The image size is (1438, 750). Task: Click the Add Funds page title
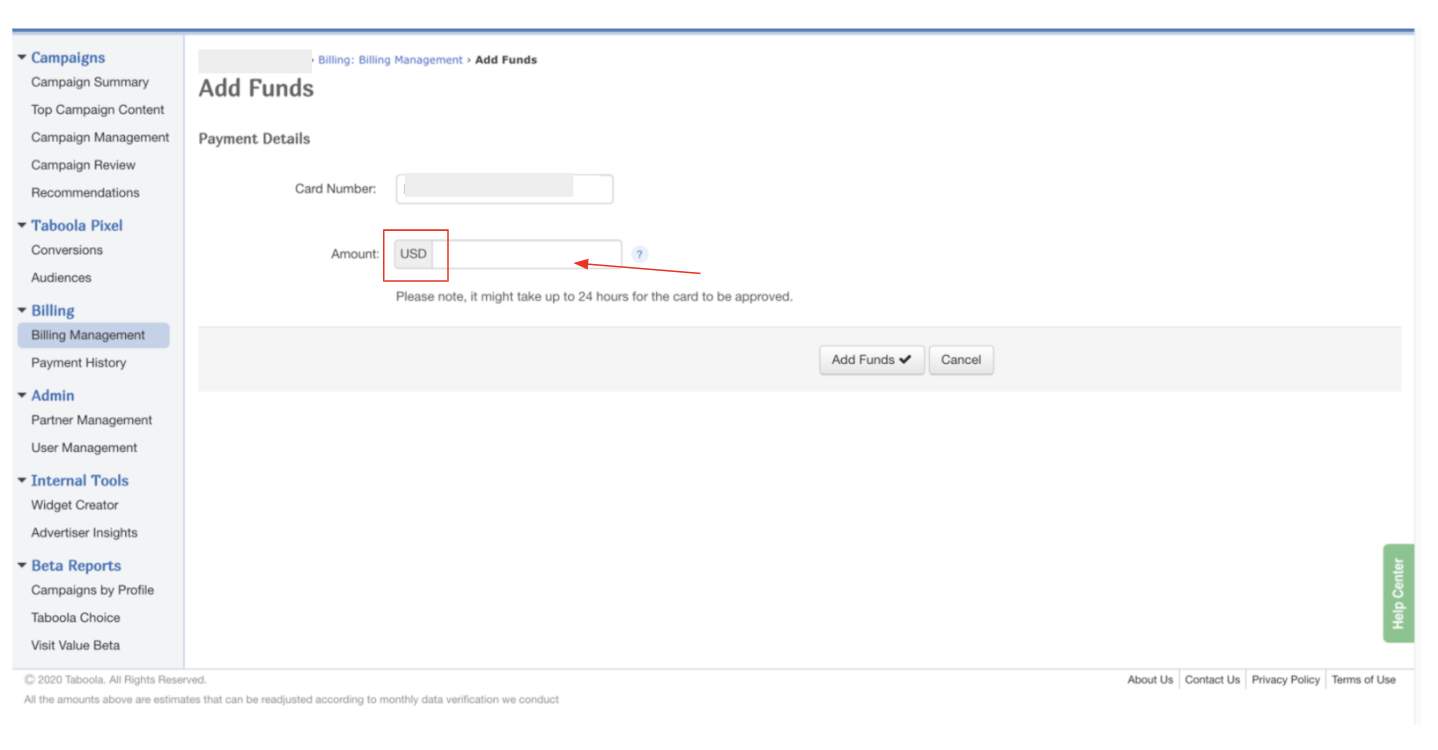(x=256, y=89)
